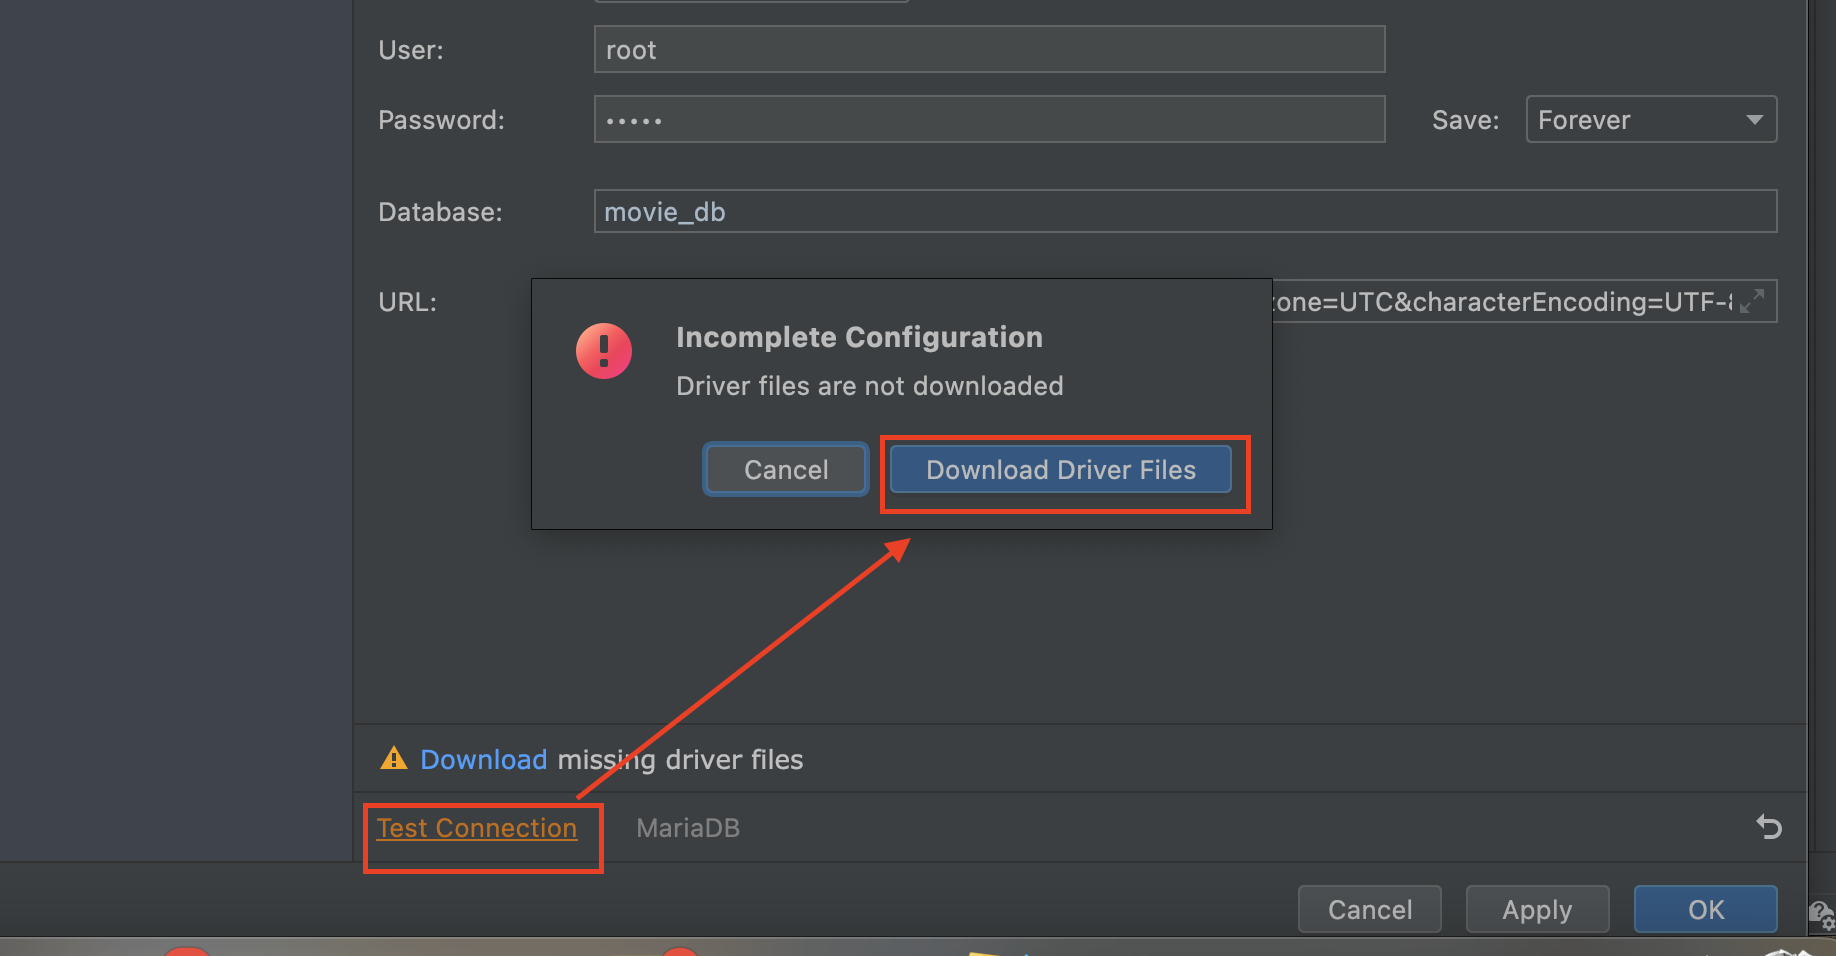Screen dimensions: 1836x956
Task: Cancel the Incomplete Configuration dialog
Action: [x=785, y=469]
